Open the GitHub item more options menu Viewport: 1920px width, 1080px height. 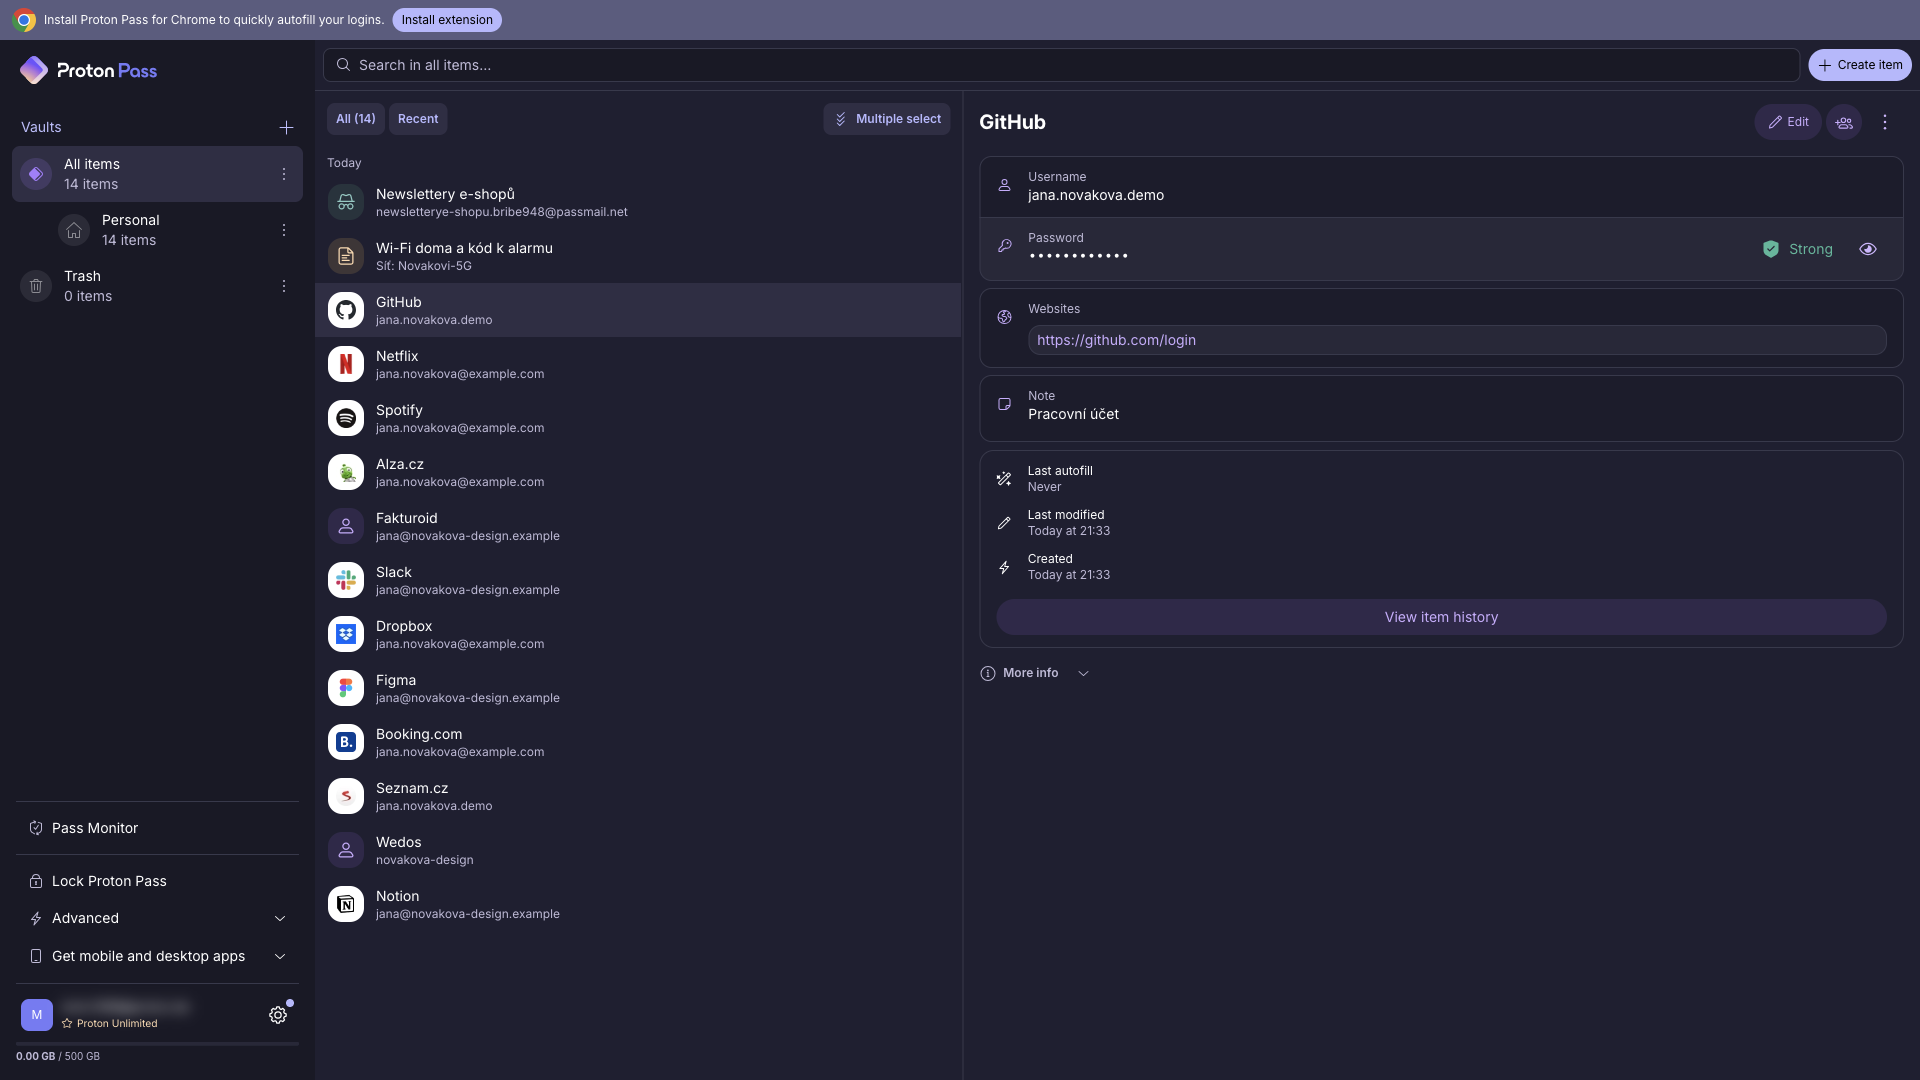point(1885,122)
